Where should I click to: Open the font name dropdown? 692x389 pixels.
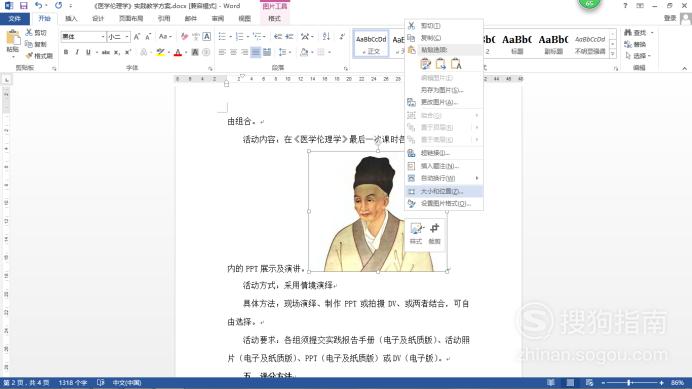pyautogui.click(x=102, y=37)
